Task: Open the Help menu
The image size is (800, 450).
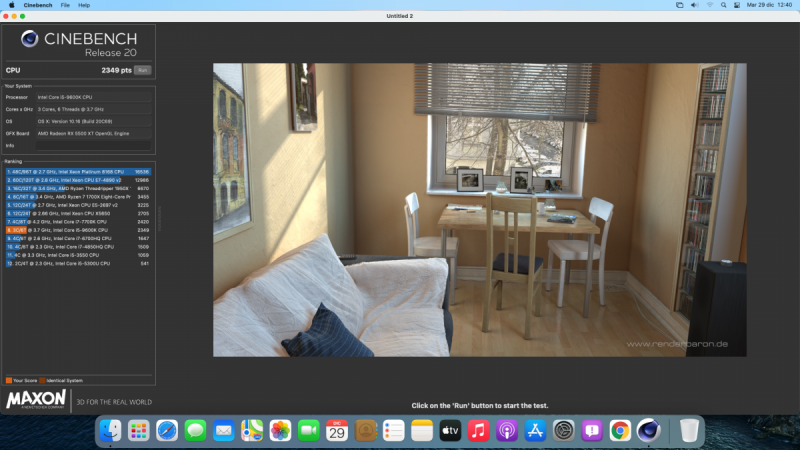Action: [x=84, y=5]
